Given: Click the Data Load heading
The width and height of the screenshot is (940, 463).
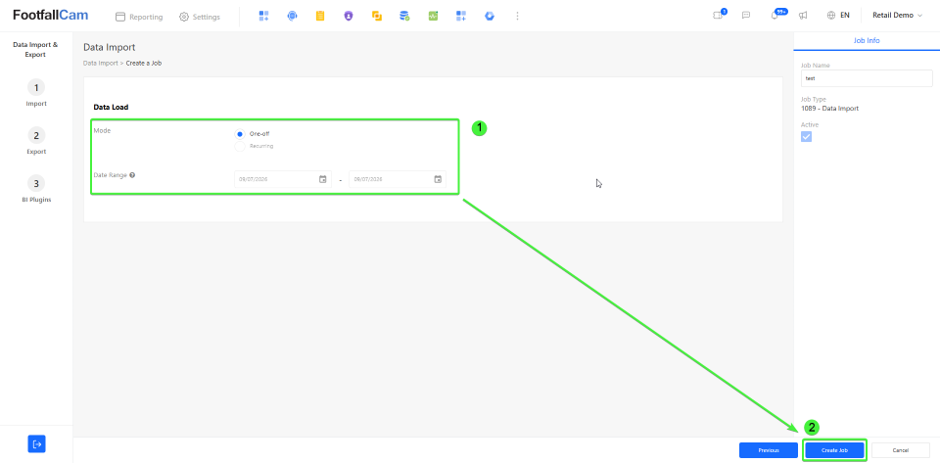Looking at the screenshot, I should [x=111, y=107].
